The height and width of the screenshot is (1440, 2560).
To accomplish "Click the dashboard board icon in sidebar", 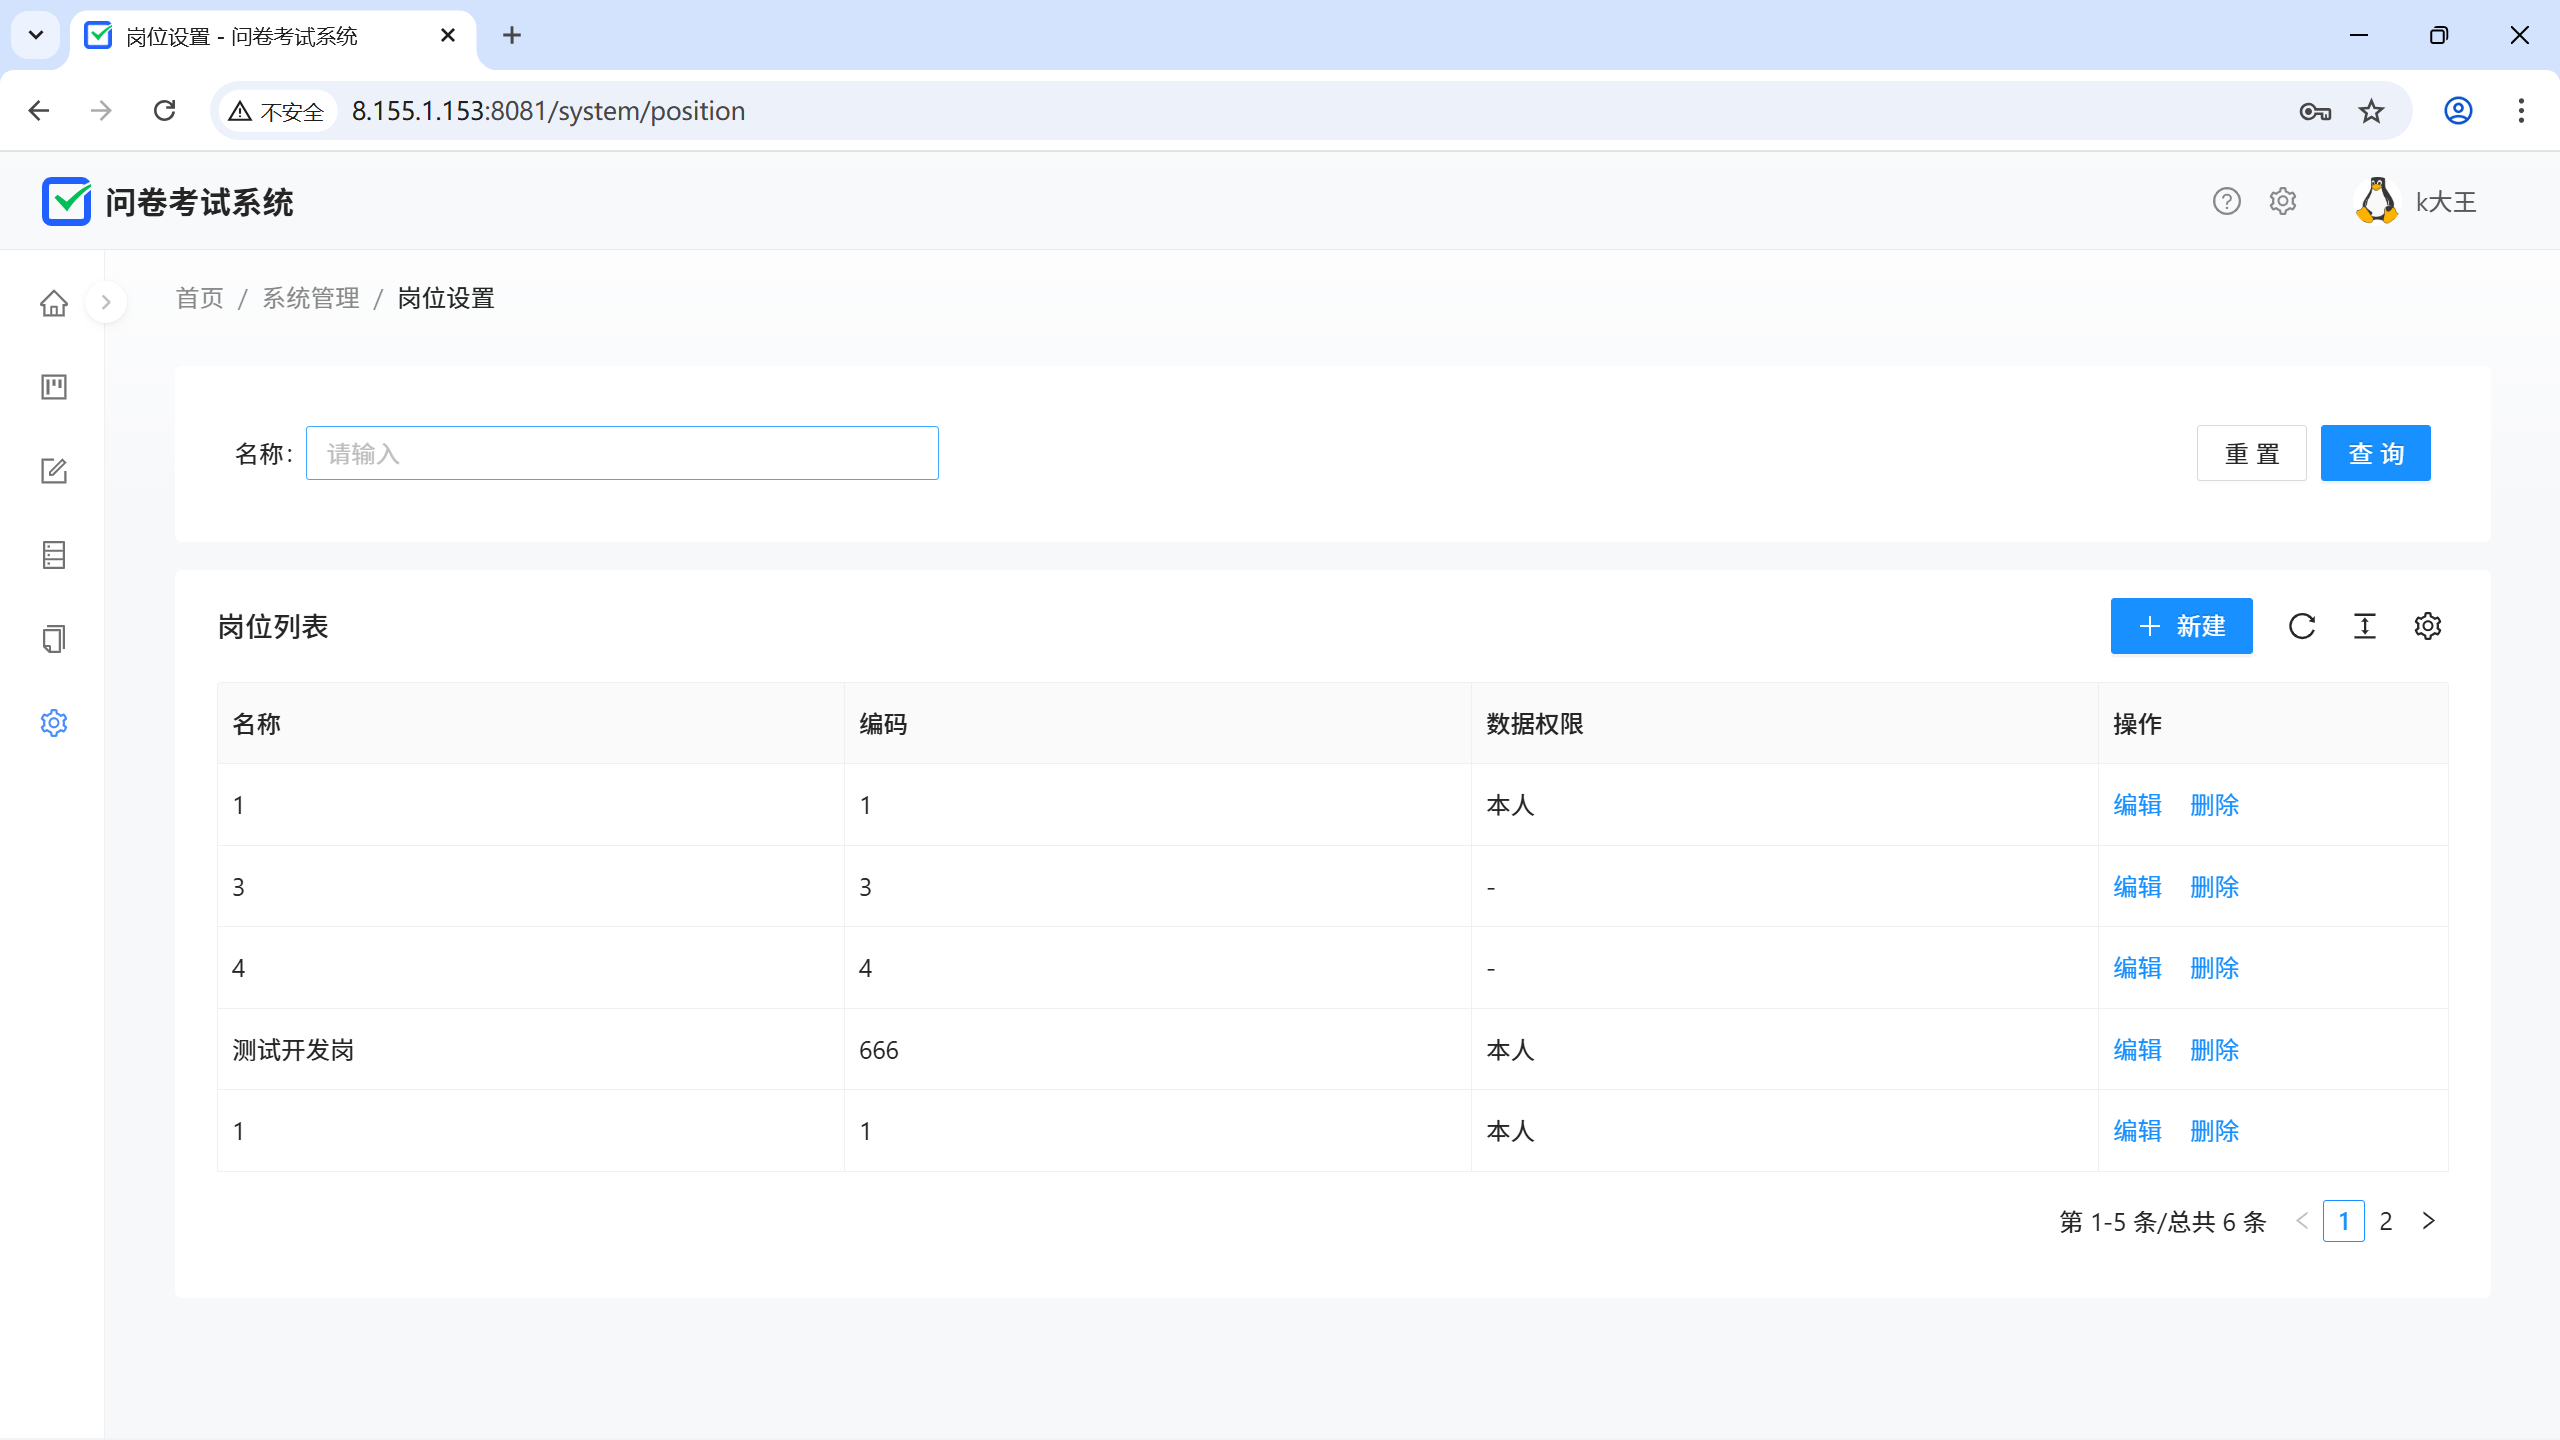I will (x=54, y=387).
